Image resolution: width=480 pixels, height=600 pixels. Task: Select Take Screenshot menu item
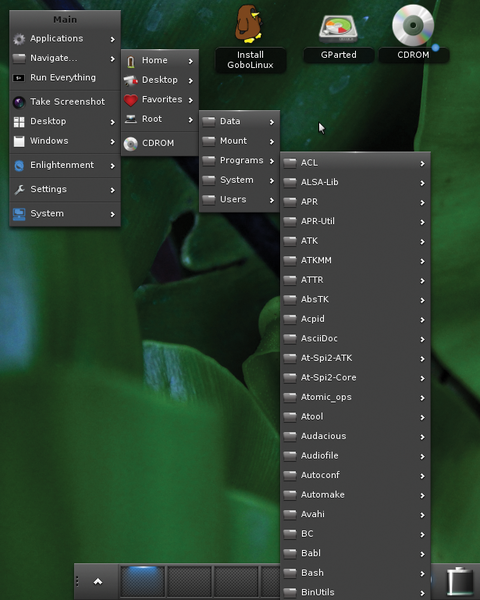(x=65, y=102)
